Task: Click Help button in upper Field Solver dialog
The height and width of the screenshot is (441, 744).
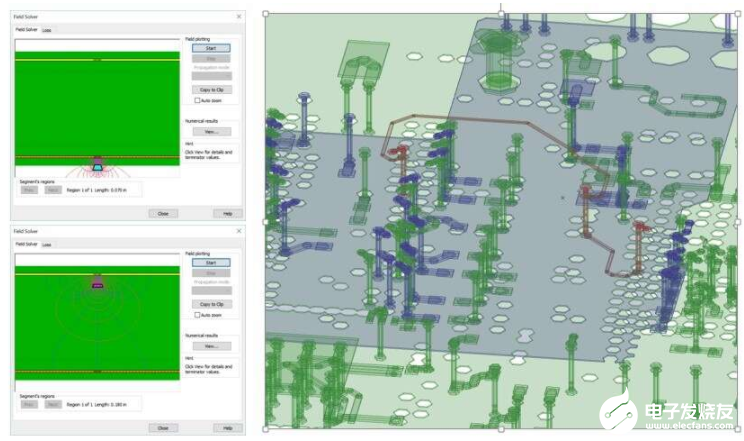Action: [x=228, y=214]
